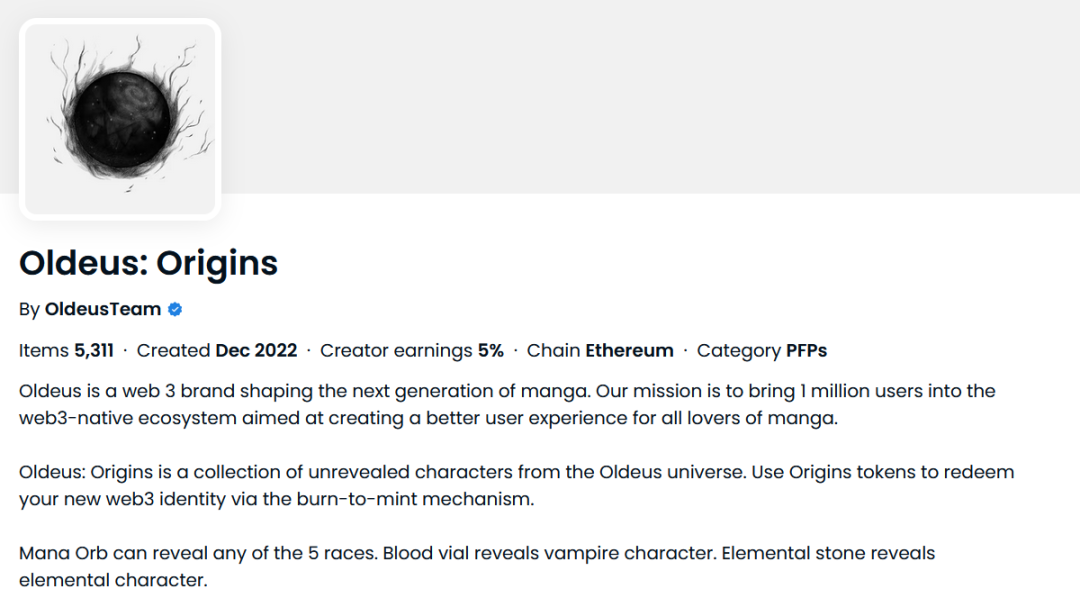The image size is (1080, 598).
Task: Open the OldeusTeam creator profile link
Action: 102,310
